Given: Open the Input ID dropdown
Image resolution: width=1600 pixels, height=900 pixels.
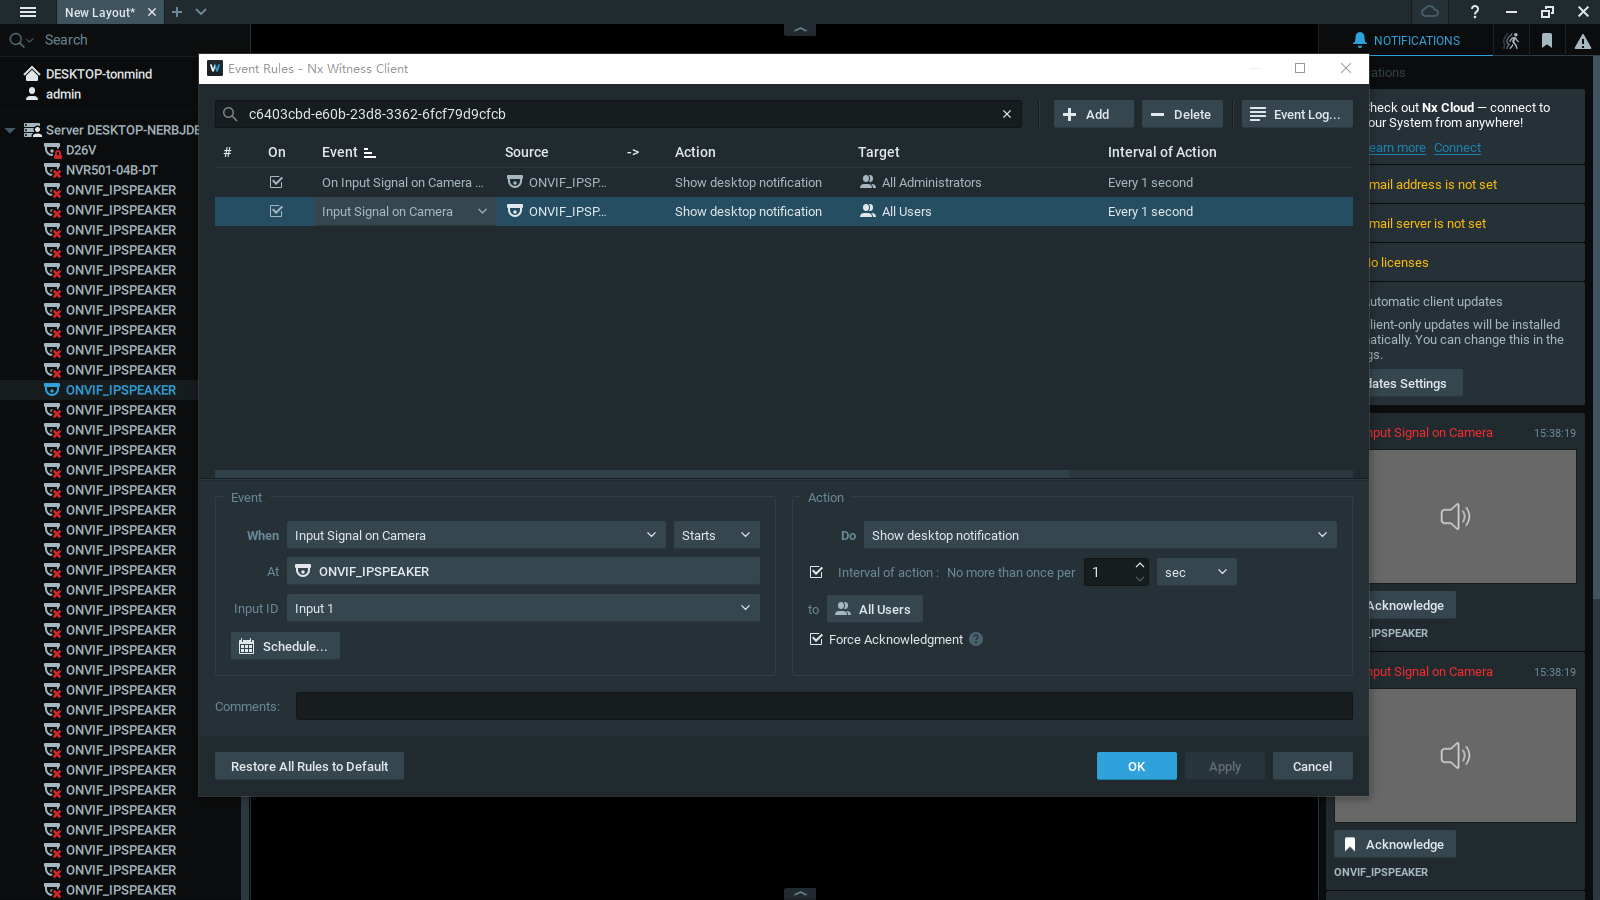Looking at the screenshot, I should click(x=523, y=608).
